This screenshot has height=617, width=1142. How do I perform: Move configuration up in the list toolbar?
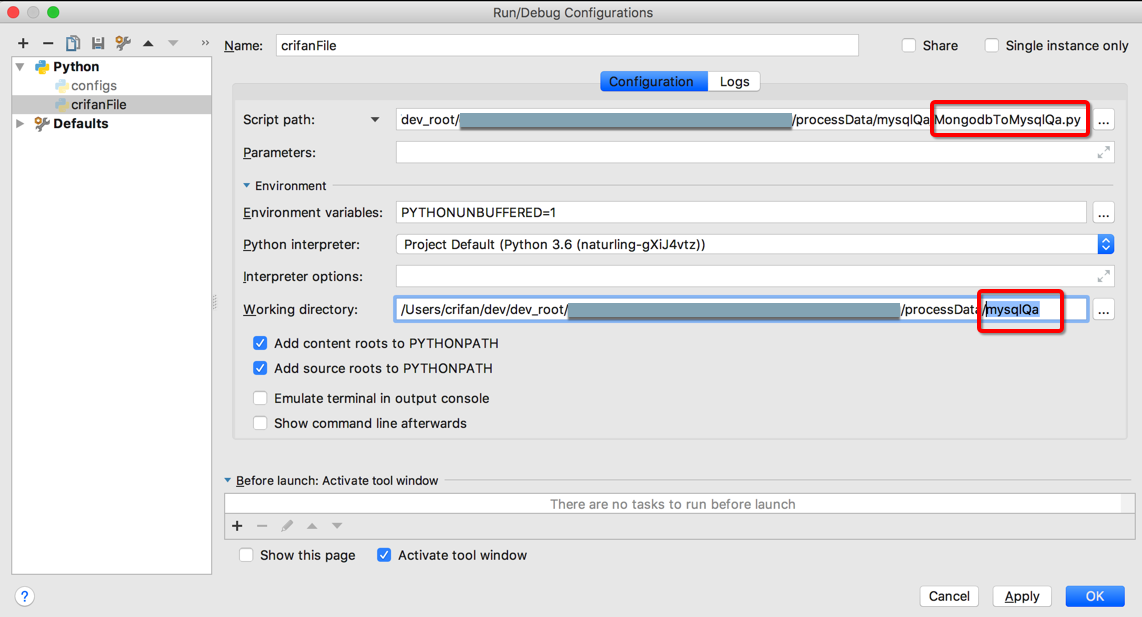pos(148,44)
